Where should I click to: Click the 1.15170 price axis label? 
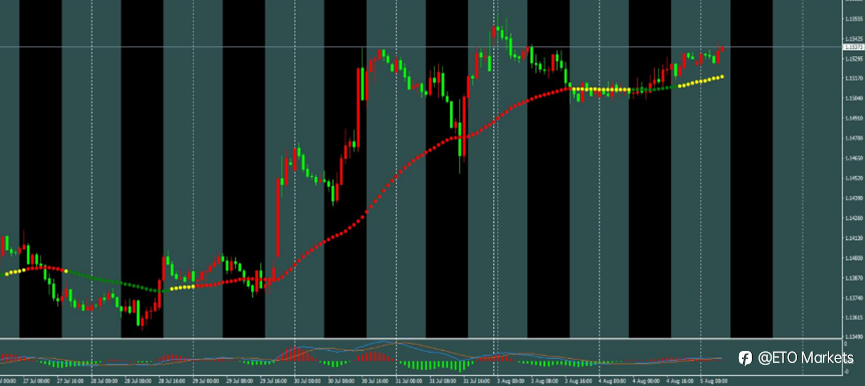tap(854, 78)
